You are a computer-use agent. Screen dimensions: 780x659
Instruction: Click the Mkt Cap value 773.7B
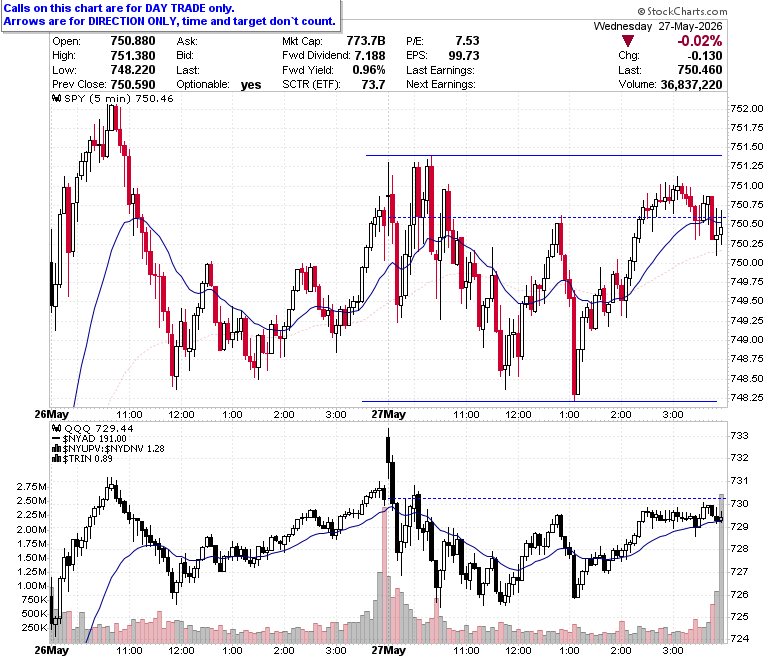[x=366, y=41]
